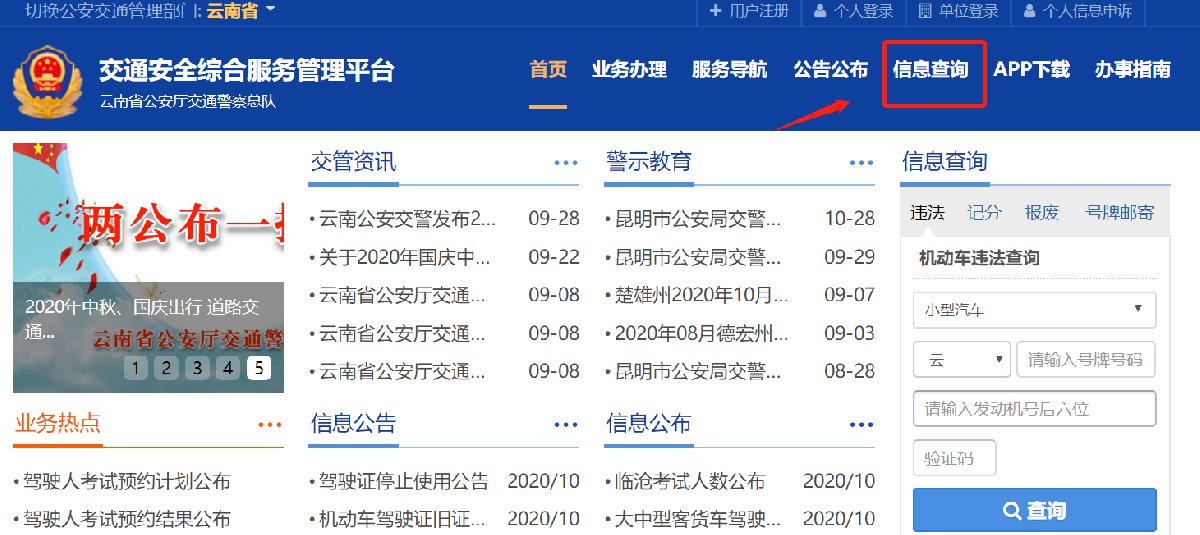
Task: Open the 服务导航 navigation item
Action: [730, 70]
